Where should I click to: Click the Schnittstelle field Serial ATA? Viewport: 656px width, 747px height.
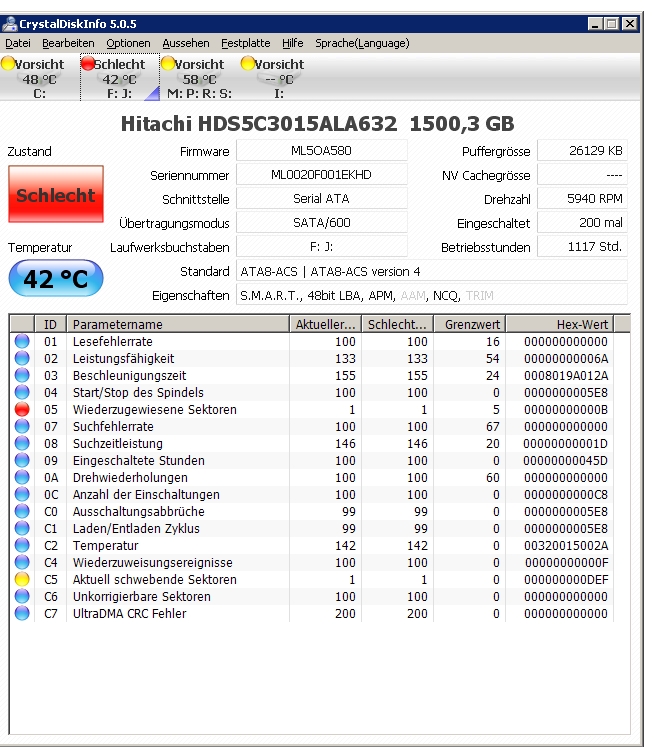[322, 198]
